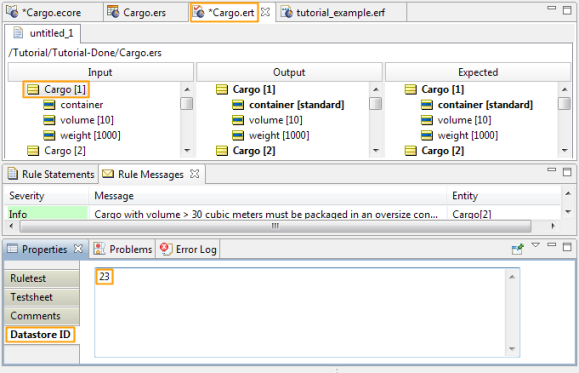Image resolution: width=579 pixels, height=373 pixels.
Task: Close the Rule Messages tab
Action: [195, 174]
